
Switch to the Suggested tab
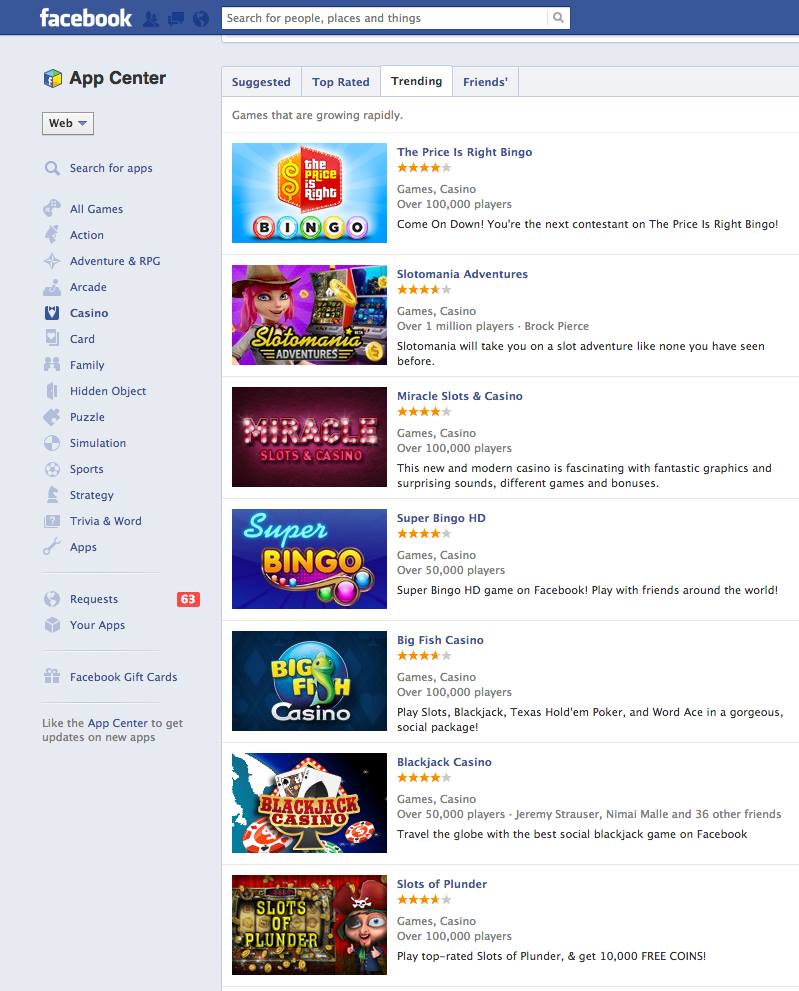[x=261, y=82]
